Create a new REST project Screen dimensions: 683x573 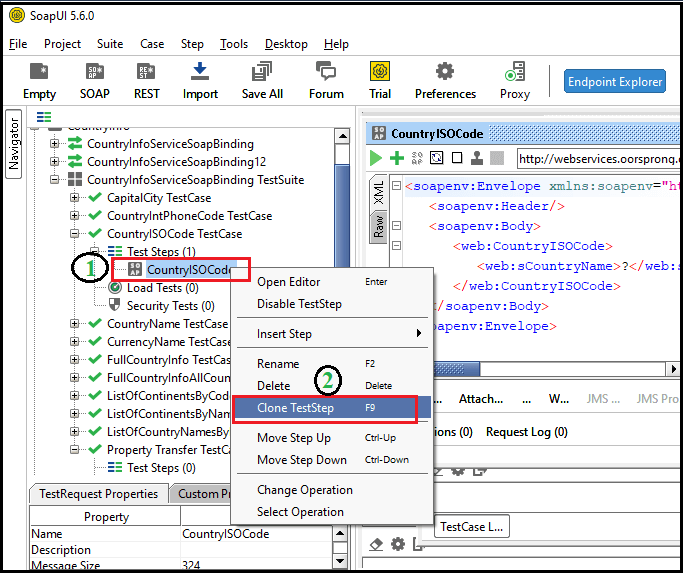146,81
